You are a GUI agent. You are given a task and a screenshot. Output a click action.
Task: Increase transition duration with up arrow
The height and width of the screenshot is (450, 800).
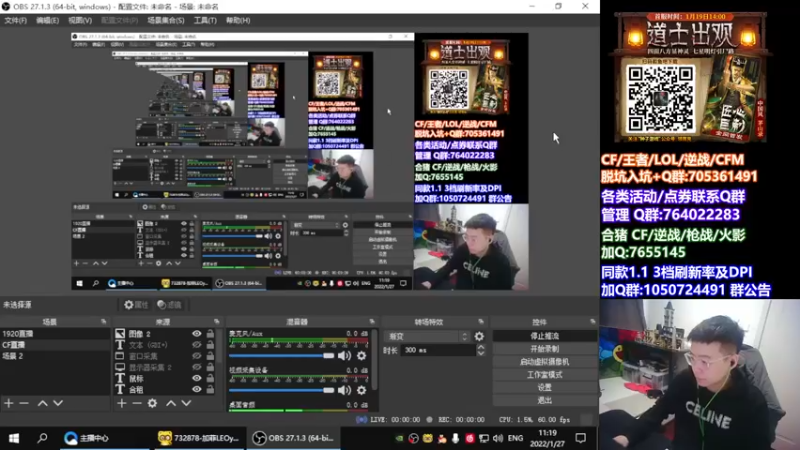tap(481, 347)
